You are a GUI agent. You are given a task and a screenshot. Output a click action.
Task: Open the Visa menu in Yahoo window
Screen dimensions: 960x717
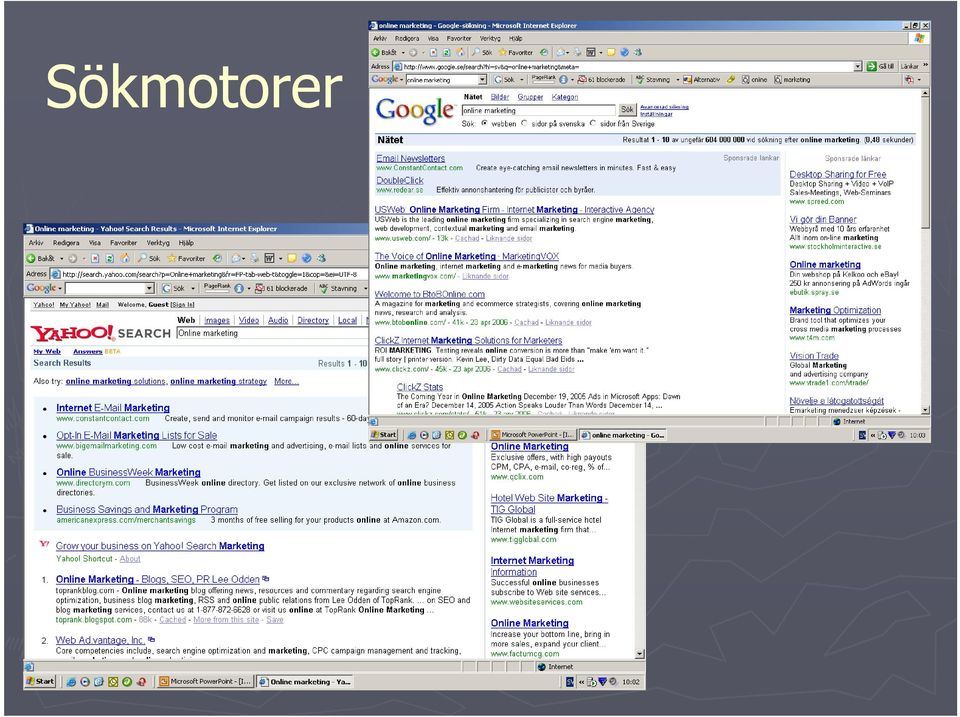coord(95,243)
